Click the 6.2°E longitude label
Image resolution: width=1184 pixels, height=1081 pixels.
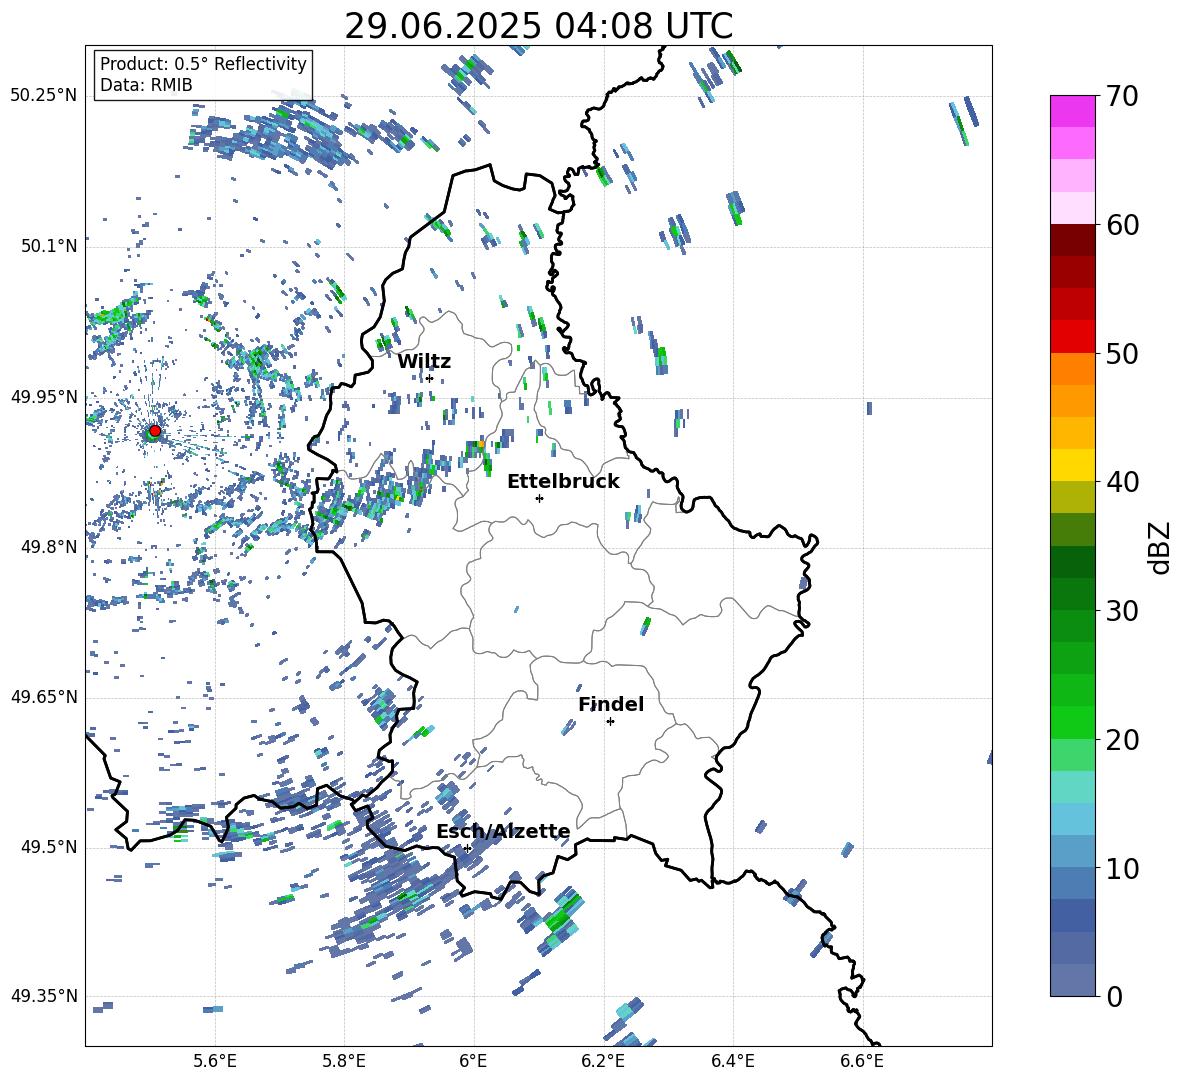coord(603,1061)
